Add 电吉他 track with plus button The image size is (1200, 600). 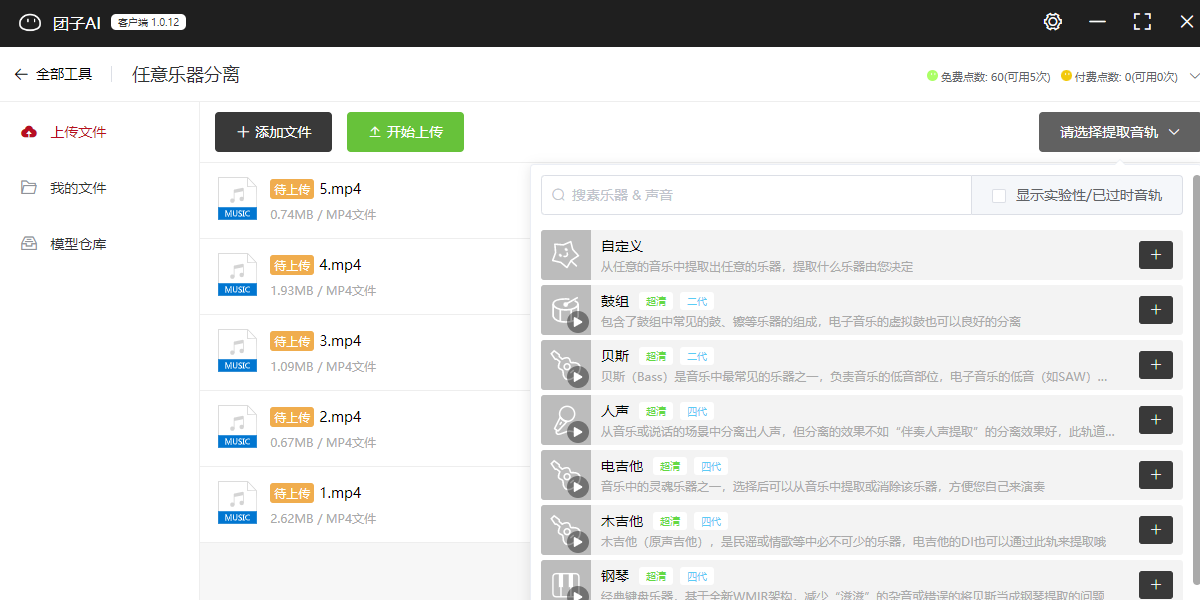click(1156, 475)
